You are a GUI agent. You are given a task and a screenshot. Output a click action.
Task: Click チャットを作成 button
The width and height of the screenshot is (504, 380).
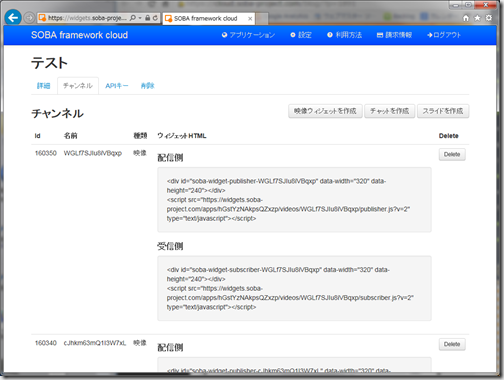[389, 111]
